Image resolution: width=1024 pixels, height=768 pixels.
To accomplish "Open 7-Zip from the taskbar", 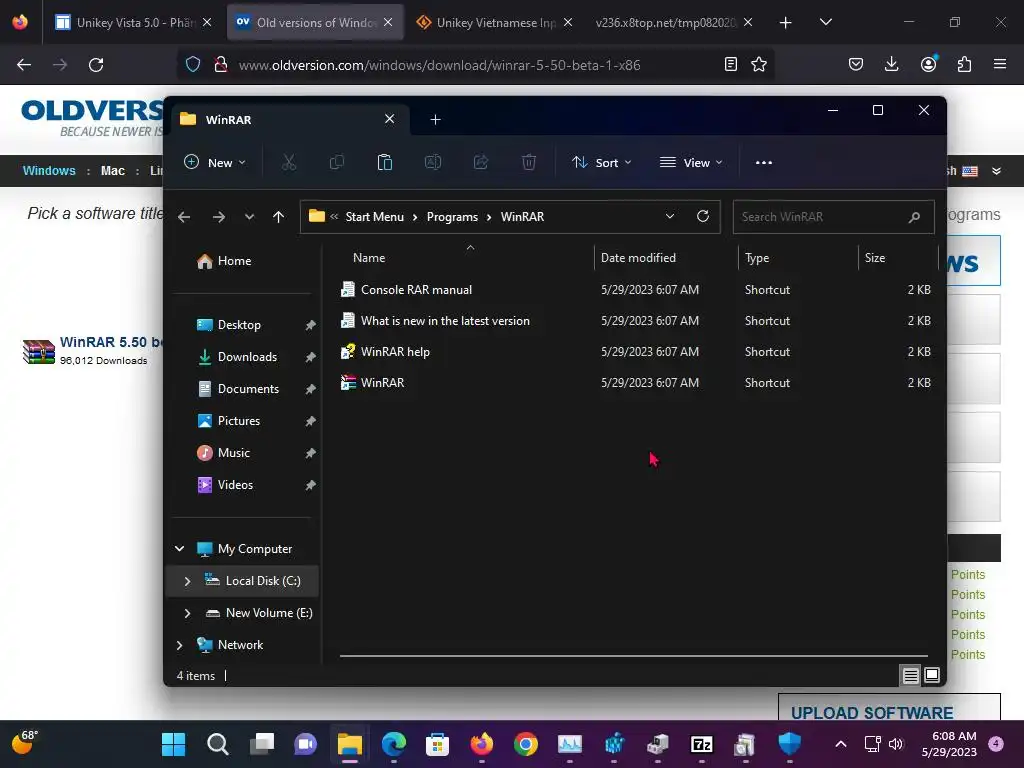I will [701, 744].
